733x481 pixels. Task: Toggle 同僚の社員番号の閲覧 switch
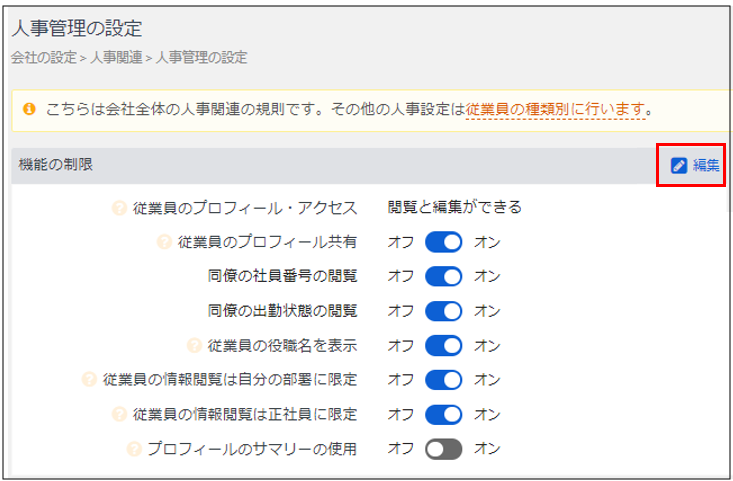443,276
